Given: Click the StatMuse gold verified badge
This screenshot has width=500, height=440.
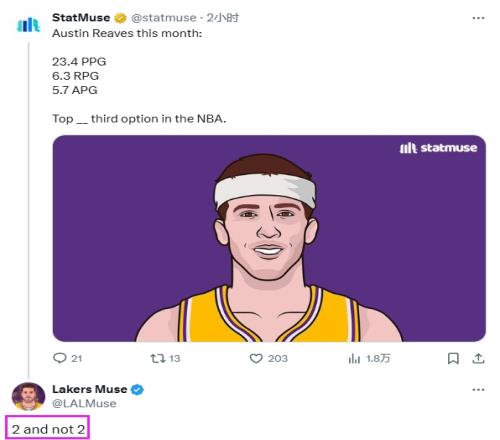Looking at the screenshot, I should coord(120,18).
